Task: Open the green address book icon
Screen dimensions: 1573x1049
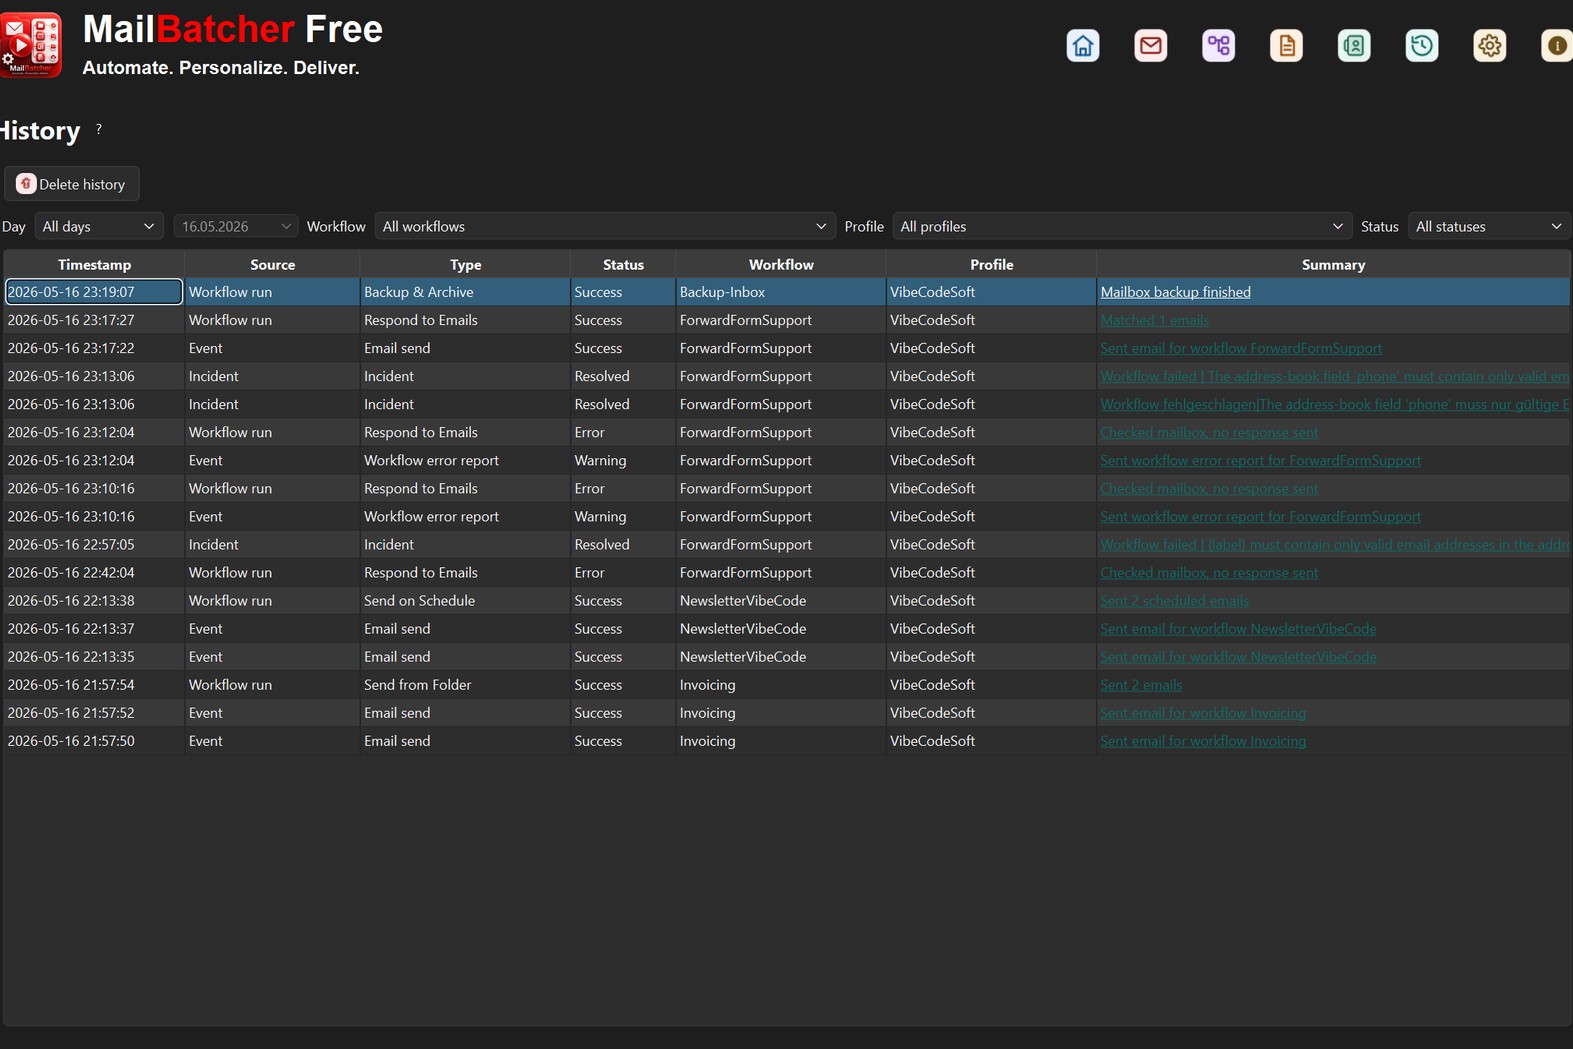Action: pos(1354,46)
